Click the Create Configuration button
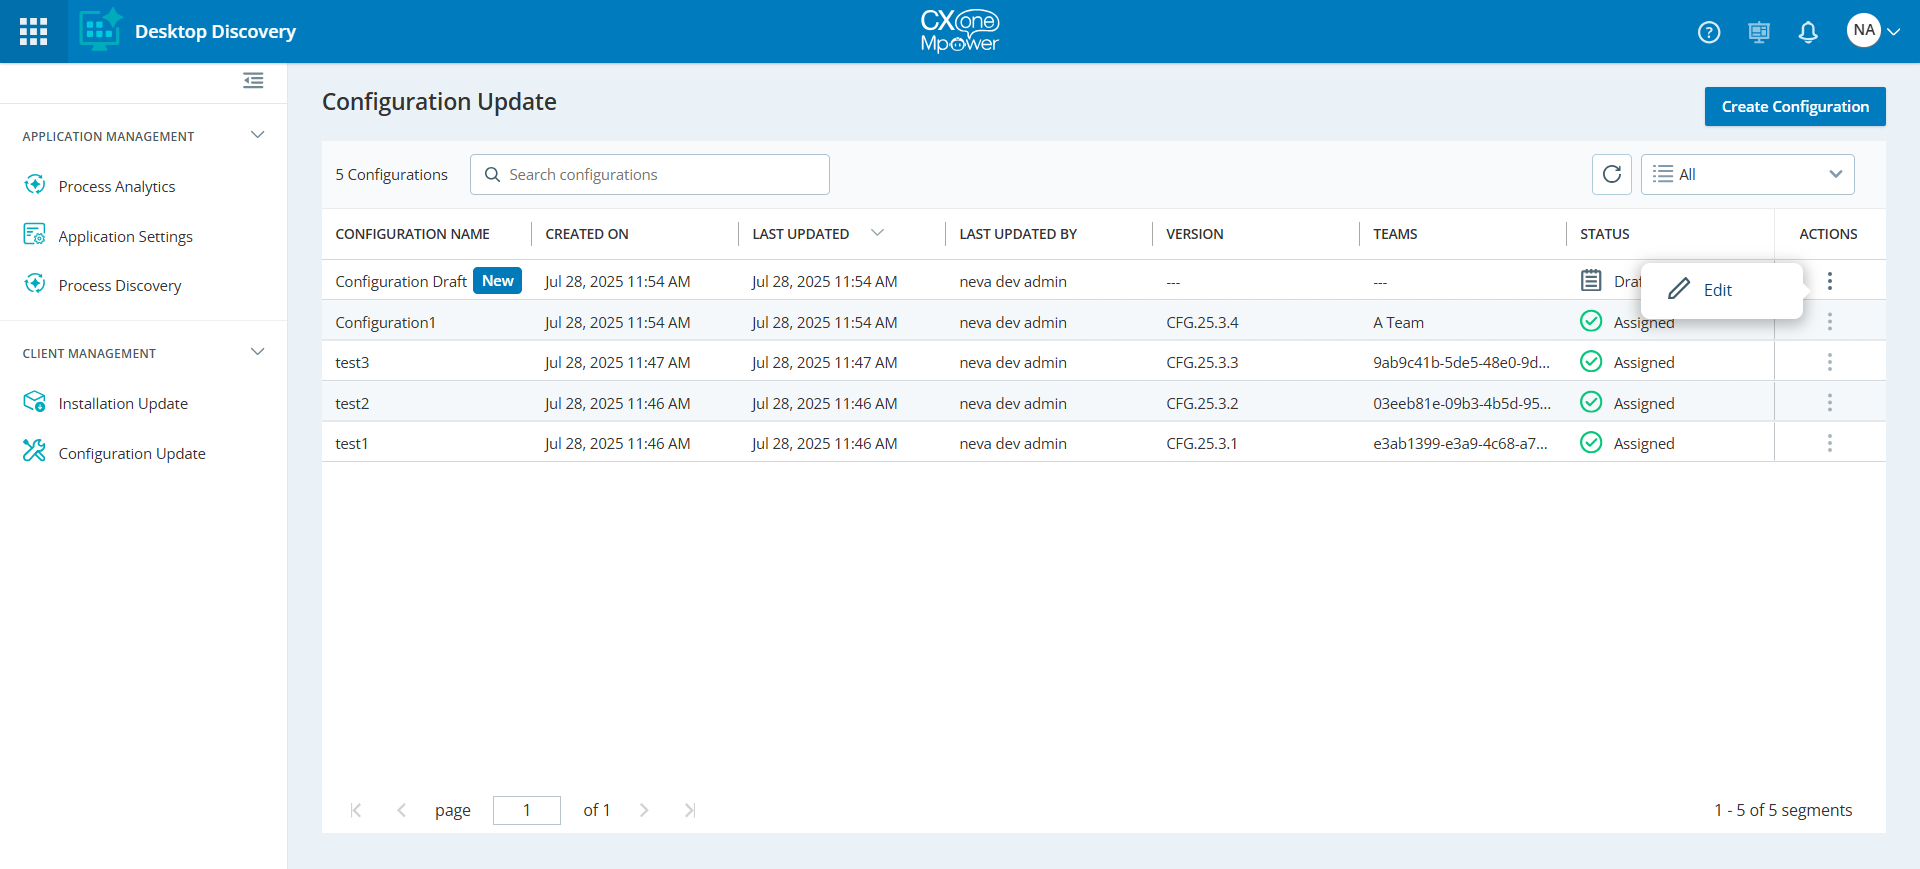Viewport: 1920px width, 869px height. (1794, 106)
